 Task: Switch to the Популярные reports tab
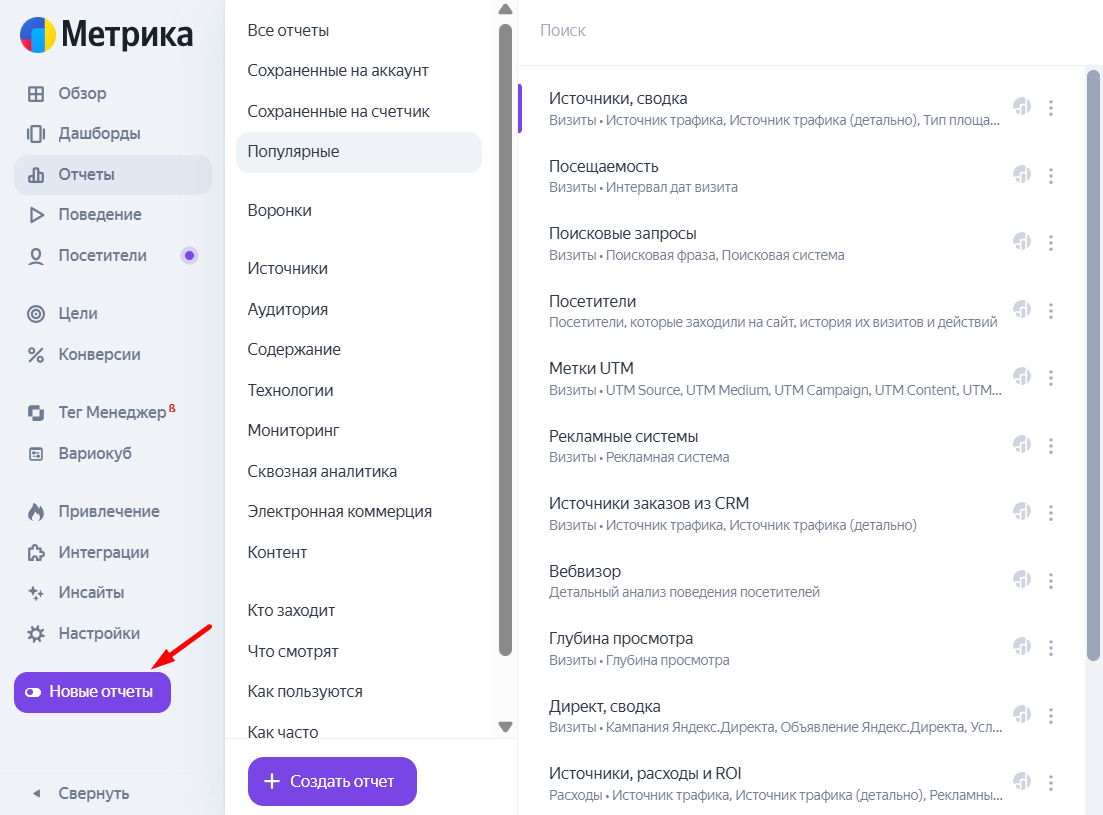pos(290,150)
